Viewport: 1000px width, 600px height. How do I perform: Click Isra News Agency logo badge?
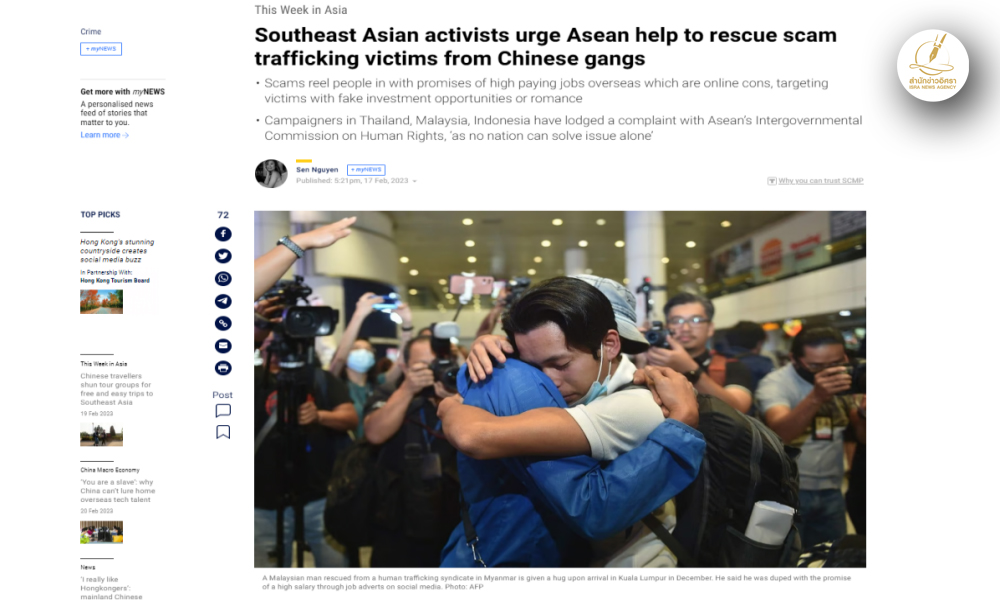coord(932,66)
